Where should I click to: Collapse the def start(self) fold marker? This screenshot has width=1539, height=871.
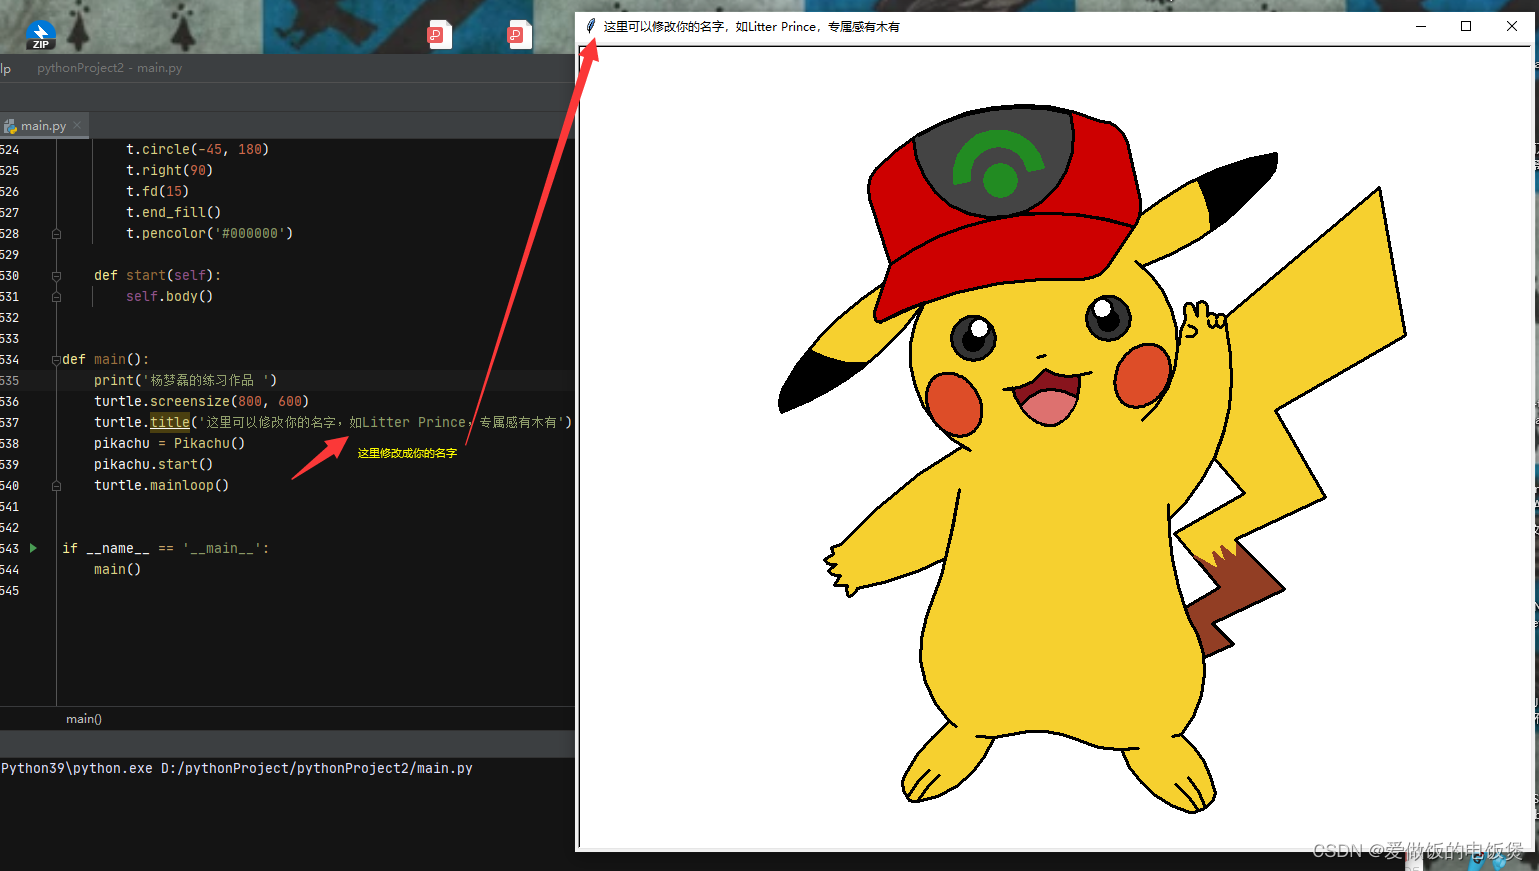[56, 275]
